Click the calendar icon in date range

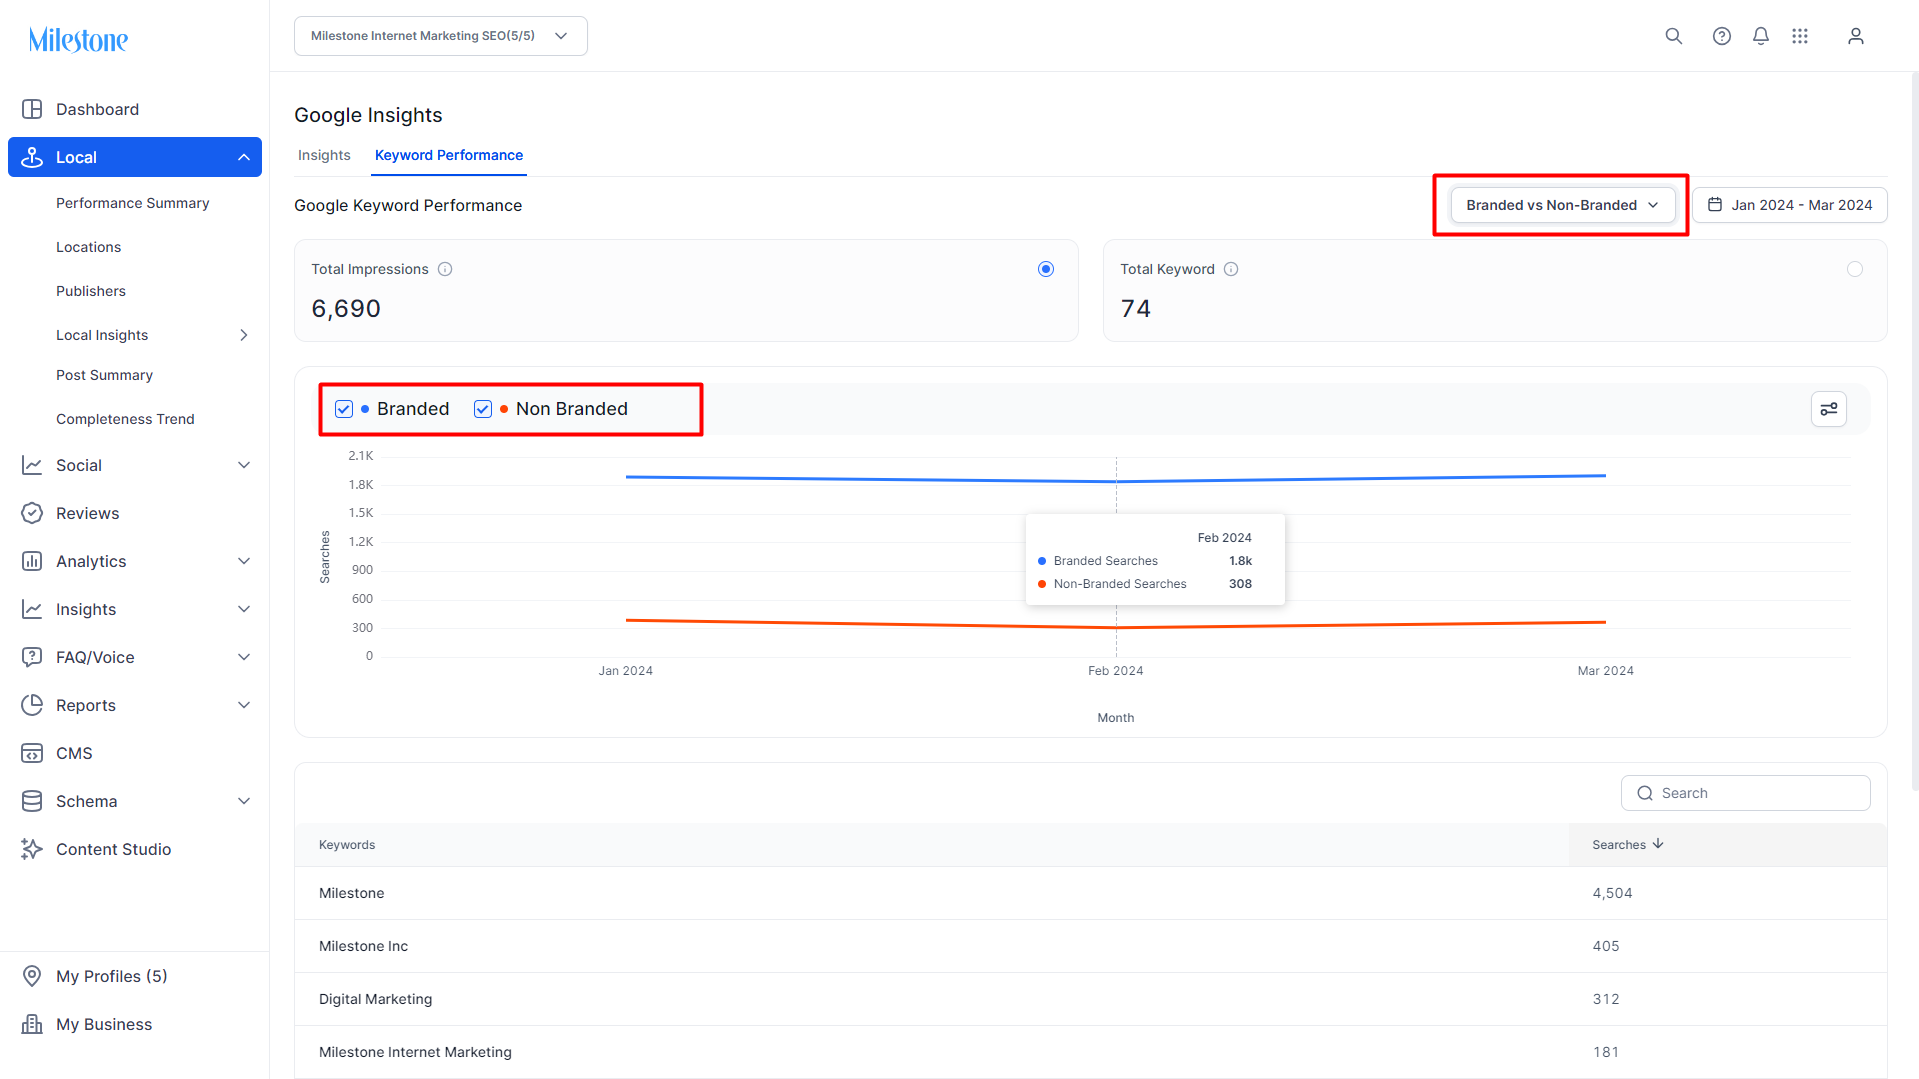(x=1714, y=205)
